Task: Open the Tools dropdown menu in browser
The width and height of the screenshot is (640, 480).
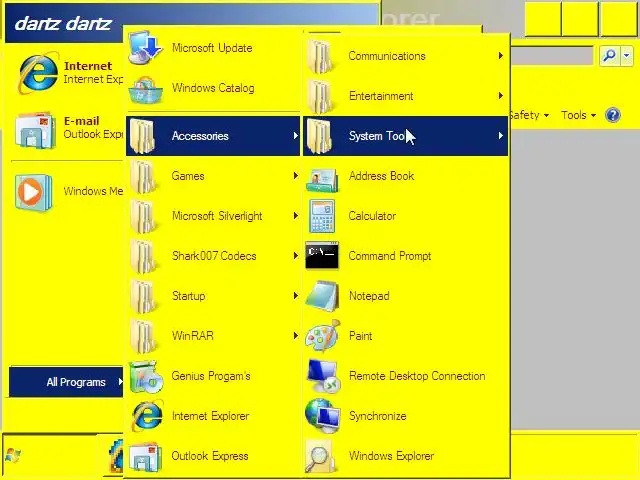Action: (578, 116)
